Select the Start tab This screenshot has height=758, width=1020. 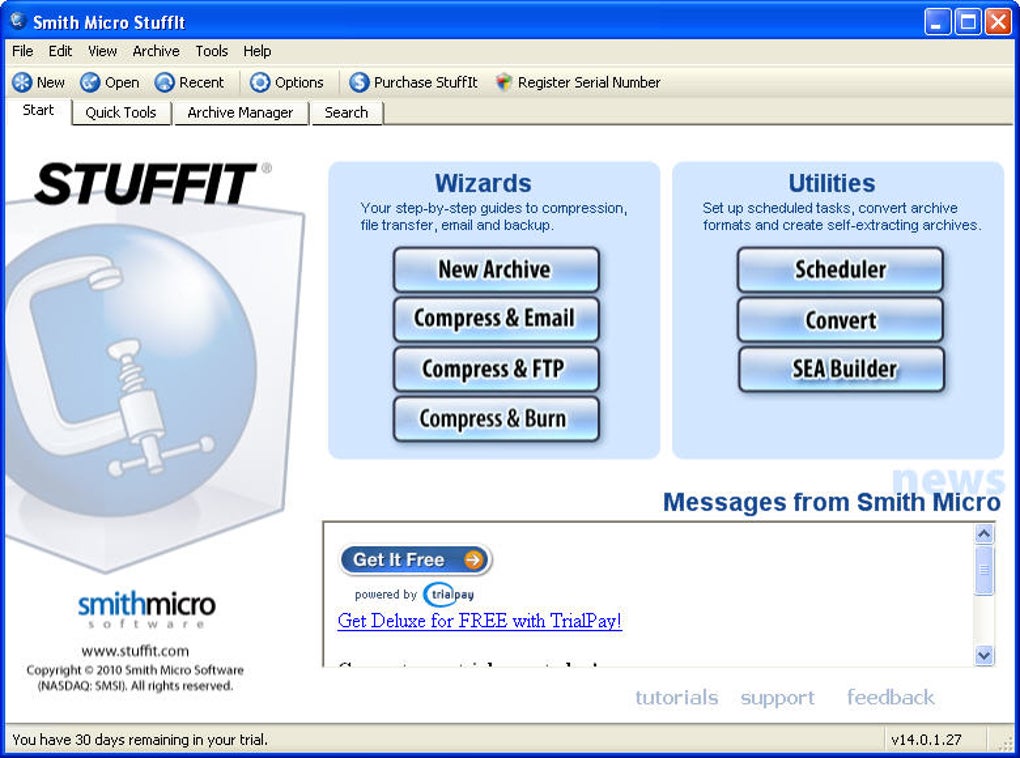(x=38, y=111)
